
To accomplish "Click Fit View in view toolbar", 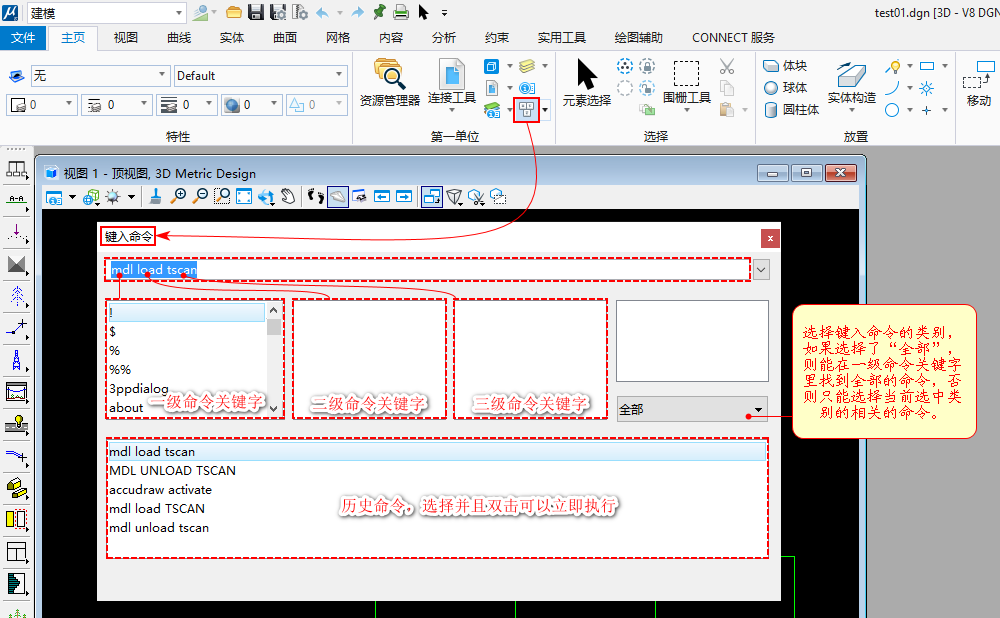I will tap(244, 196).
